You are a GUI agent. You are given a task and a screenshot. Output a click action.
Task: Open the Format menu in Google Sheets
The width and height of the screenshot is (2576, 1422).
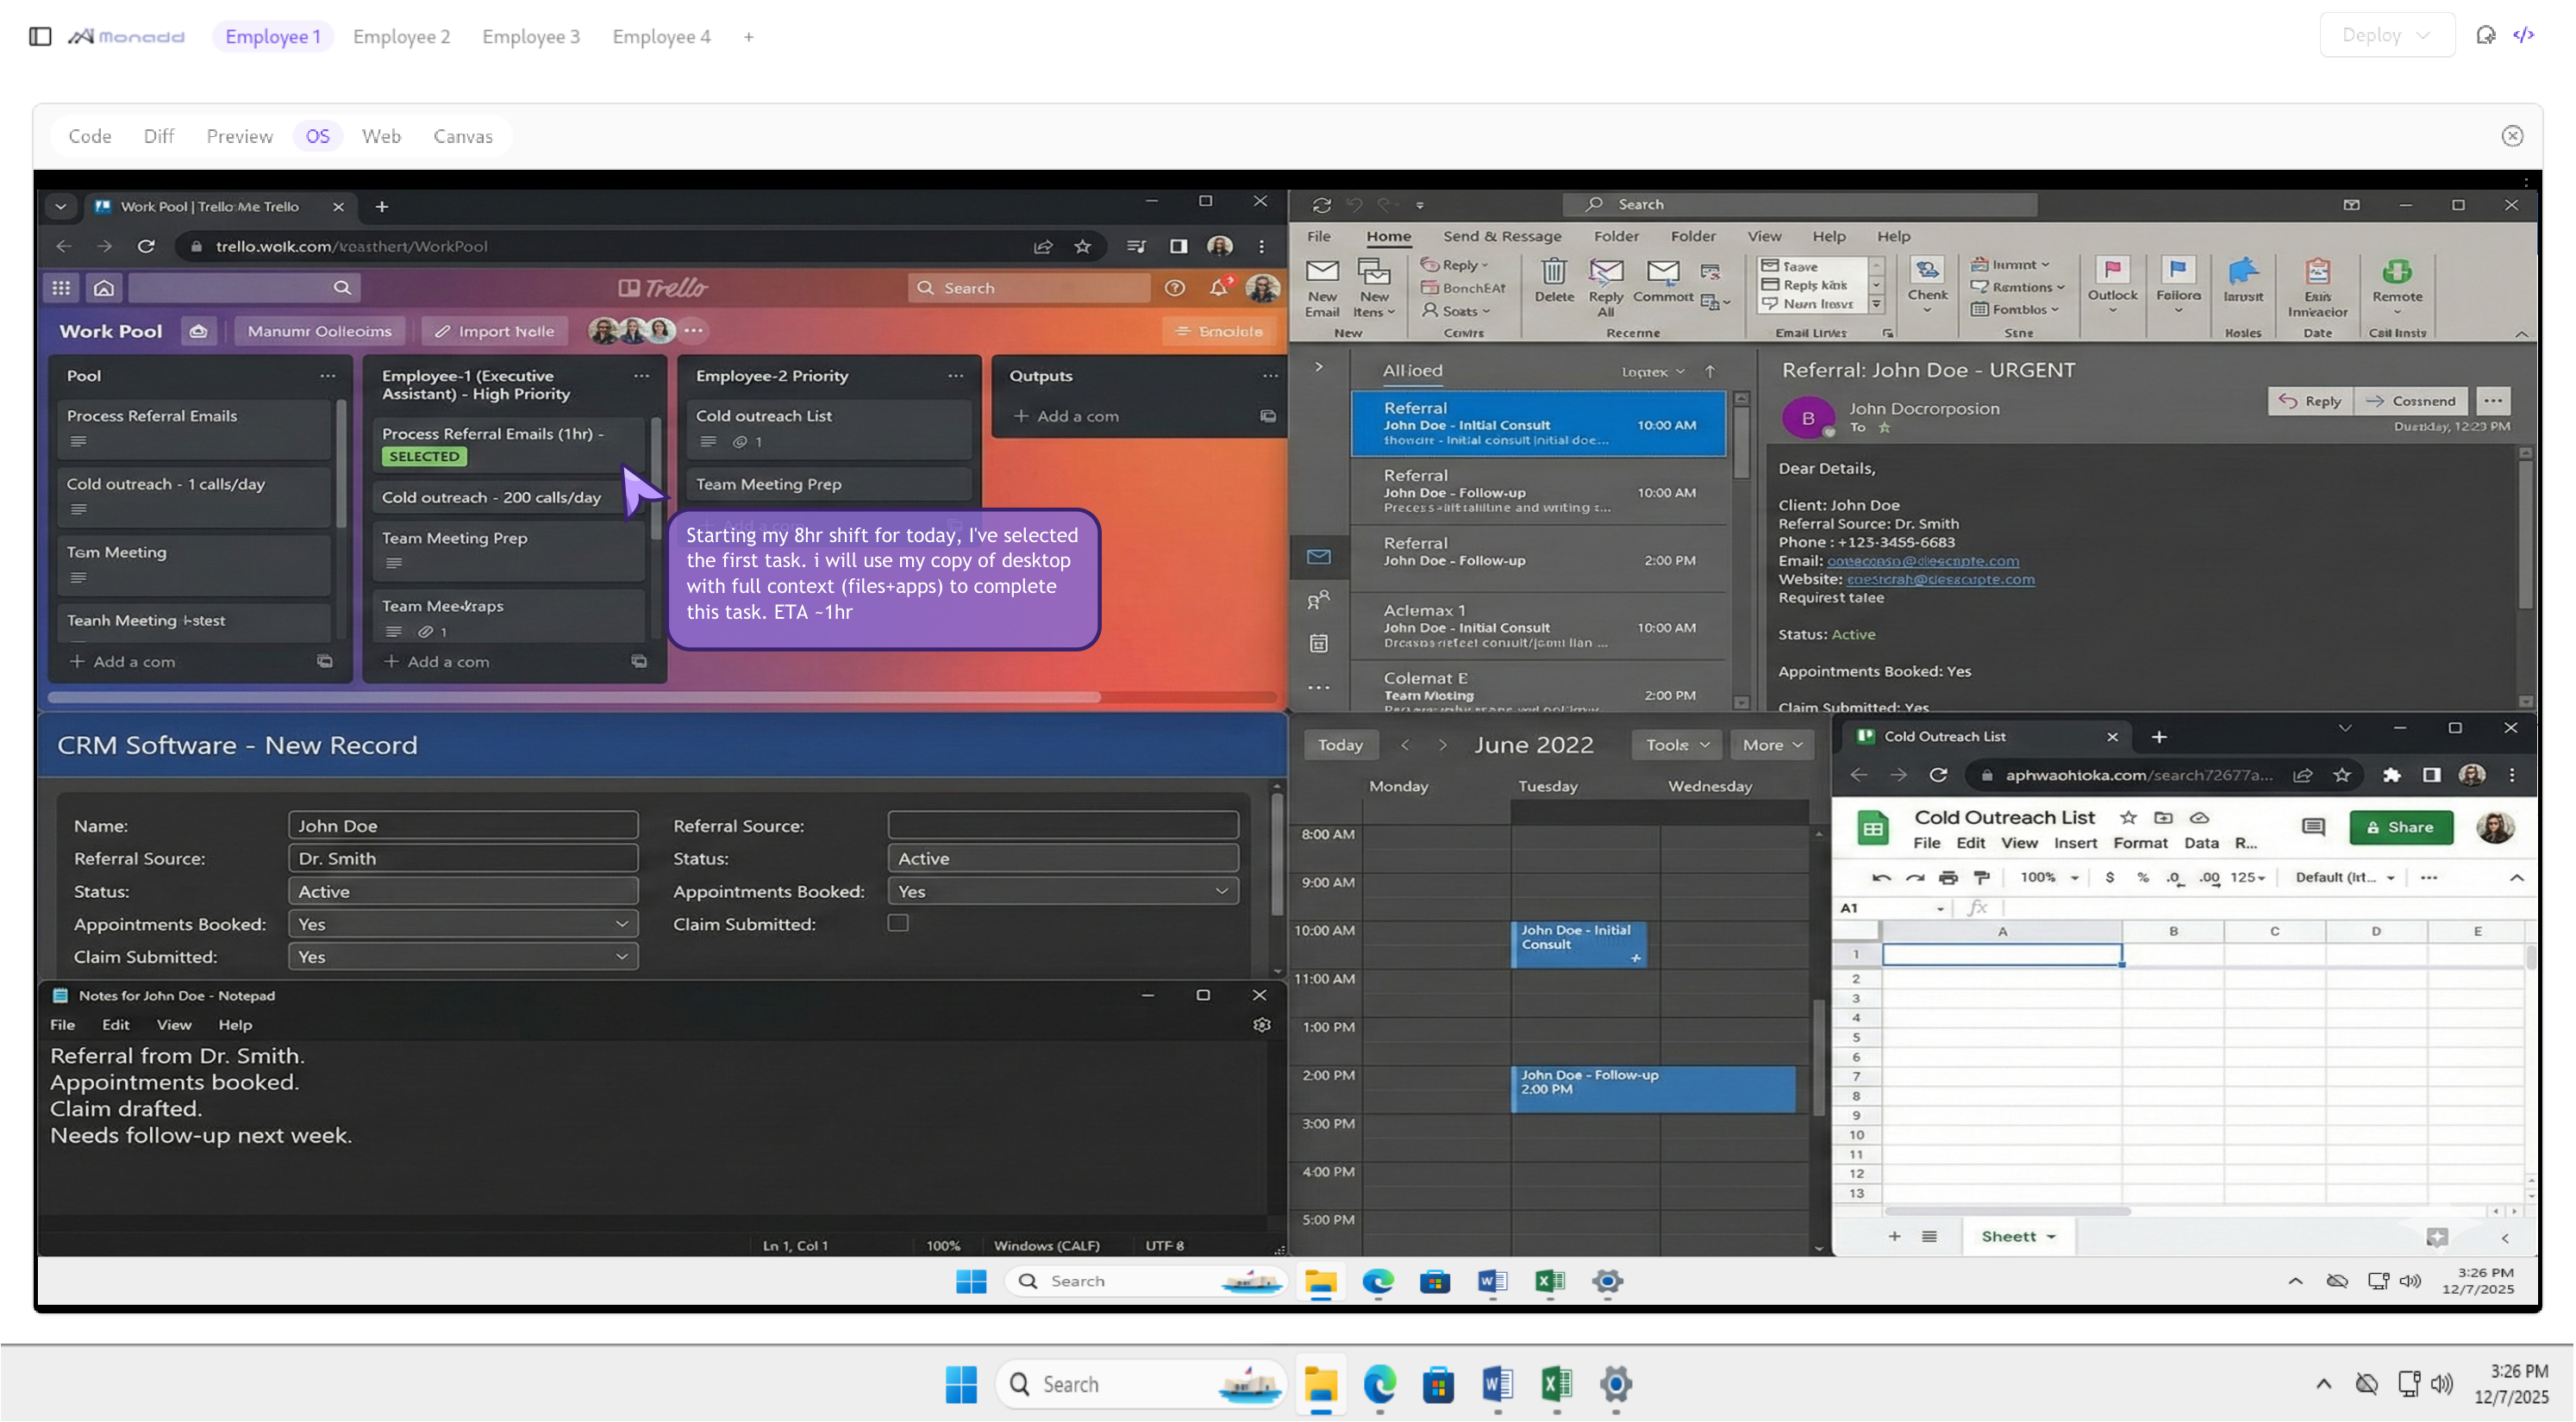(2142, 843)
